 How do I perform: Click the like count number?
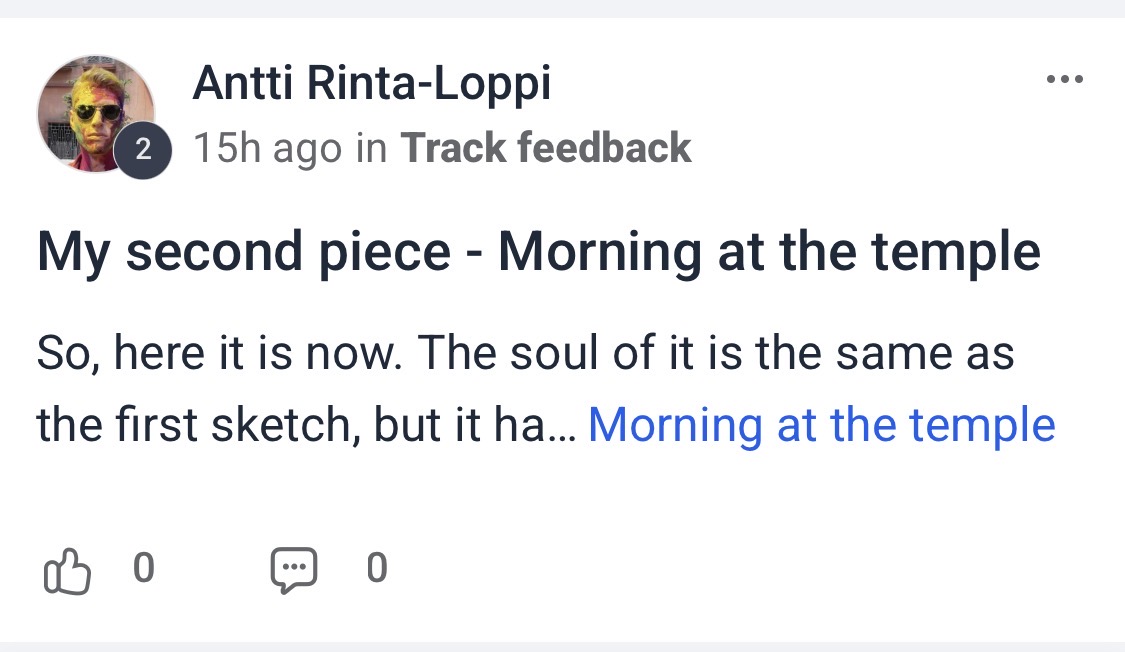point(144,568)
